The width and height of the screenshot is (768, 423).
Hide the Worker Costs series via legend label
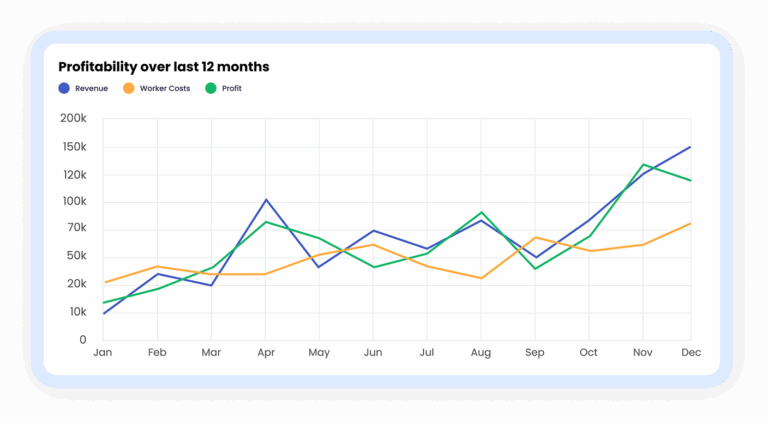(165, 89)
